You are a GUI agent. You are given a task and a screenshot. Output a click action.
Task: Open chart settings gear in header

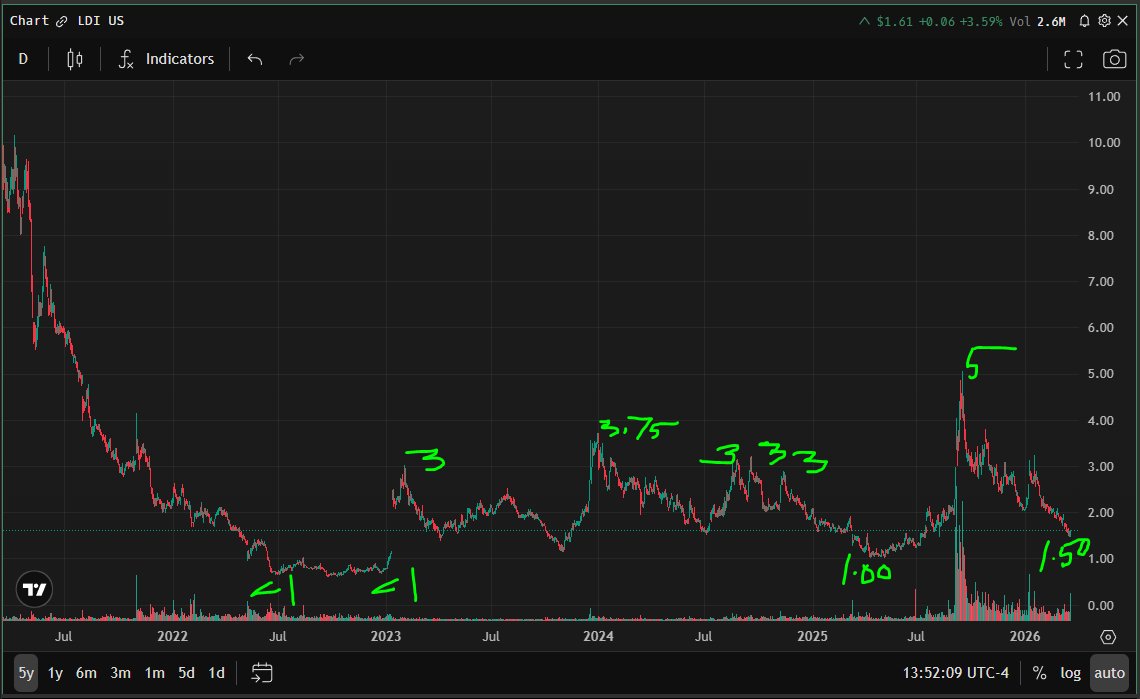pyautogui.click(x=1104, y=21)
